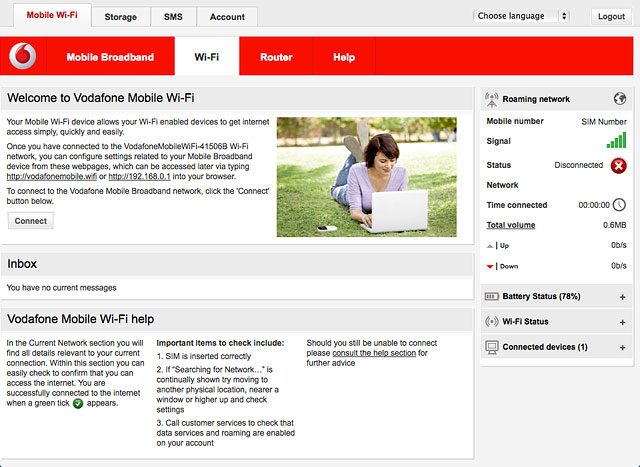This screenshot has height=467, width=640.
Task: Expand the Battery Status section with plus
Action: click(x=622, y=297)
